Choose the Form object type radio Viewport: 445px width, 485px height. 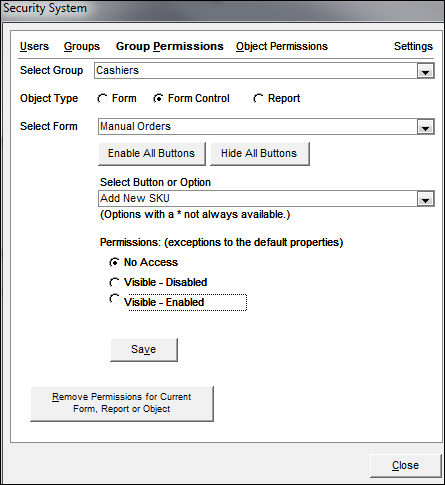(x=102, y=99)
